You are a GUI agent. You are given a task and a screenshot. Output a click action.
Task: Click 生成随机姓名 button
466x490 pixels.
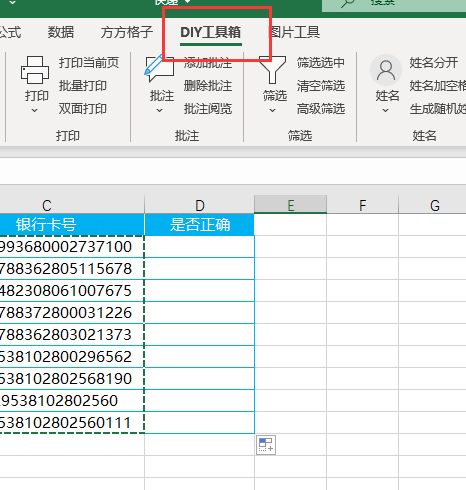[x=438, y=109]
